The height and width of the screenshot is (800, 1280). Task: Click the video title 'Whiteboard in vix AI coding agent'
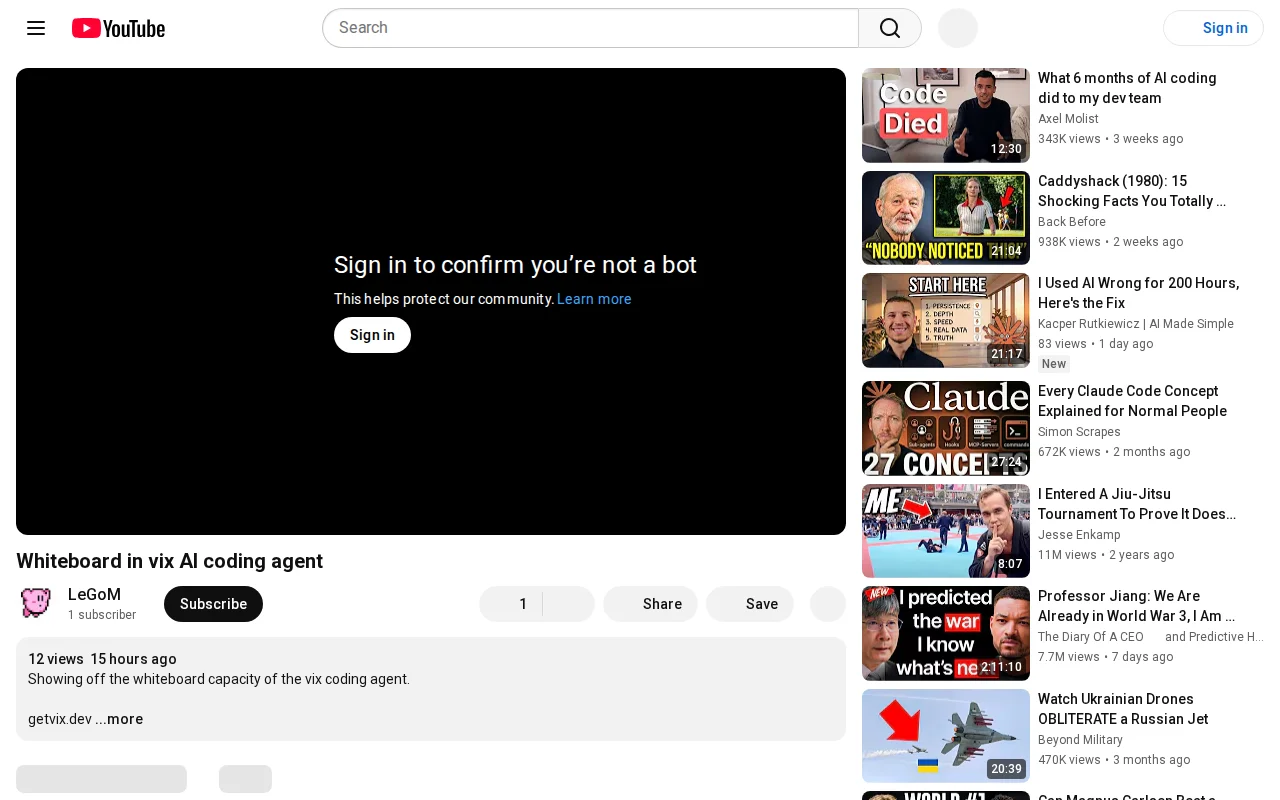[x=169, y=561]
